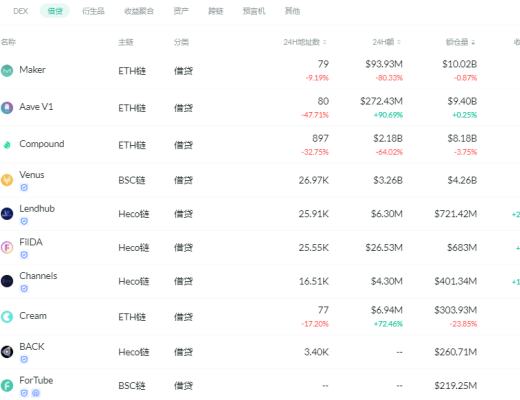Screen dimensions: 520x400
Task: Open the Cream project name link
Action: (x=33, y=316)
